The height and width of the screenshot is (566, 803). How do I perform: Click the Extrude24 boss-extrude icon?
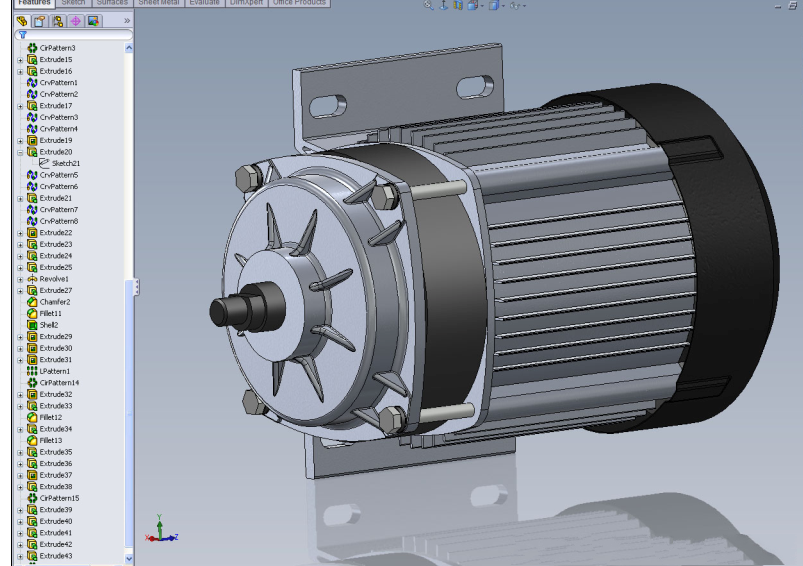click(32, 256)
